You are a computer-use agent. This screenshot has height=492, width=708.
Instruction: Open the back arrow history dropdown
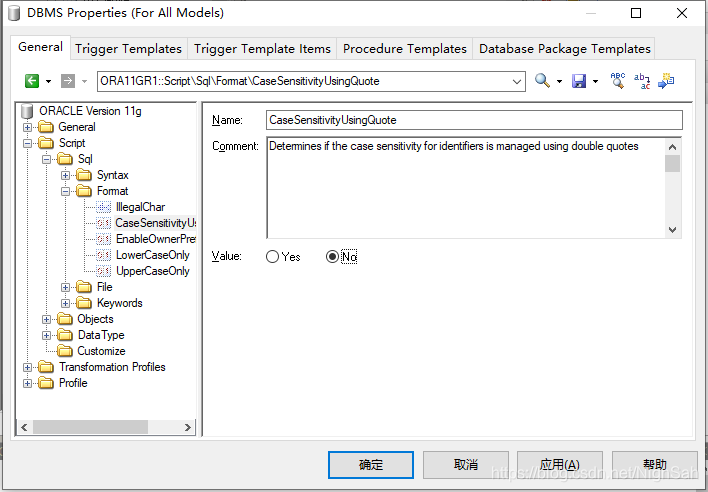pos(48,82)
